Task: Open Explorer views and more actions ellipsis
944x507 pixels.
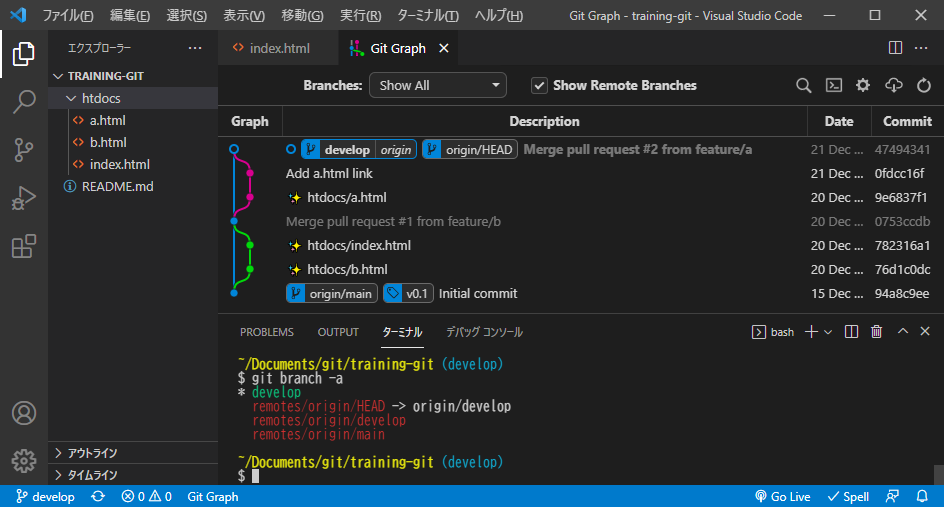Action: click(x=195, y=48)
